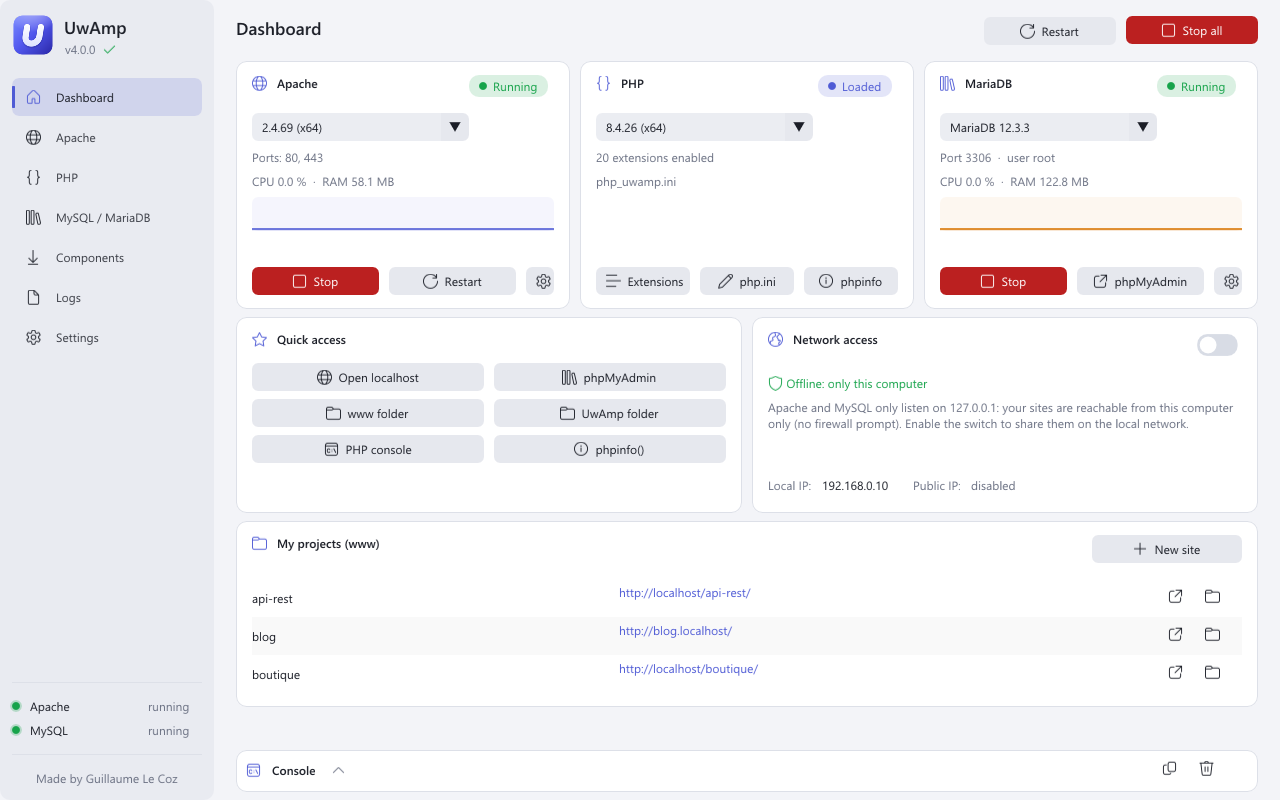Open Apache sidebar section
This screenshot has width=1280, height=800.
[107, 137]
